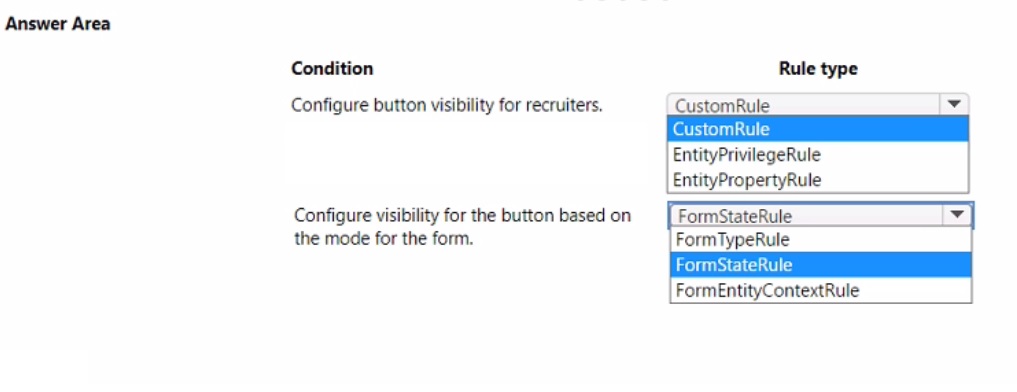Click the Condition column header
1017x392 pixels.
point(332,68)
